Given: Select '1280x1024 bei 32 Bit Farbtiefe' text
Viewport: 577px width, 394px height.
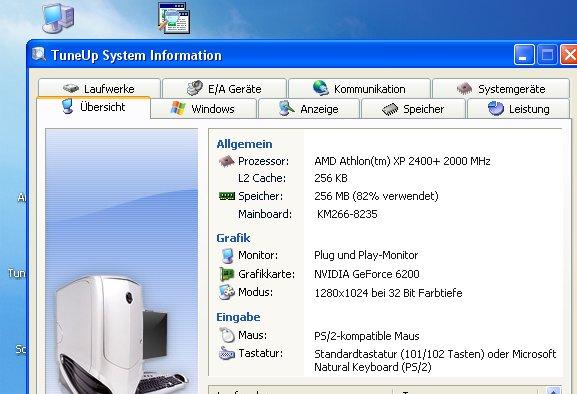Looking at the screenshot, I should coord(388,293).
